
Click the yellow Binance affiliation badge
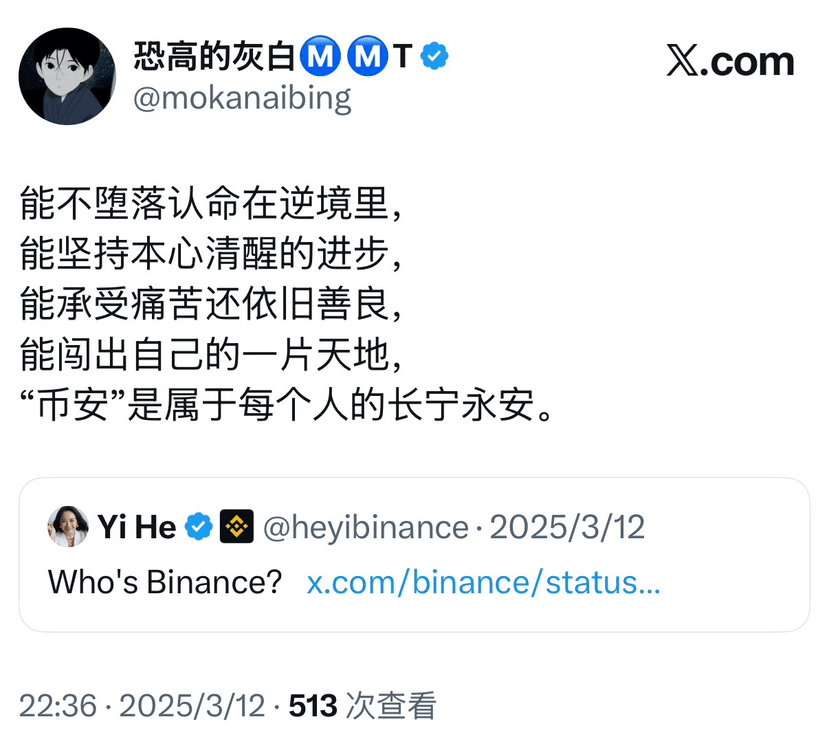[237, 527]
